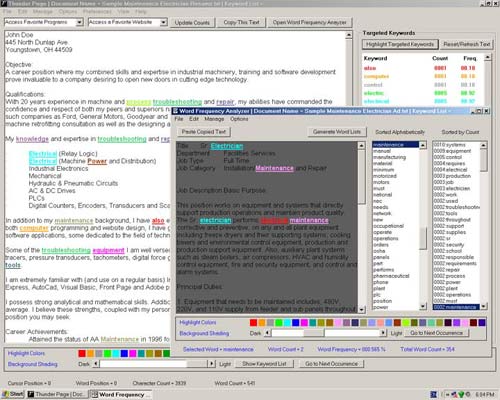Click the Light arrow of Thunder Page shading slider
500x400 pixels.
click(x=212, y=364)
